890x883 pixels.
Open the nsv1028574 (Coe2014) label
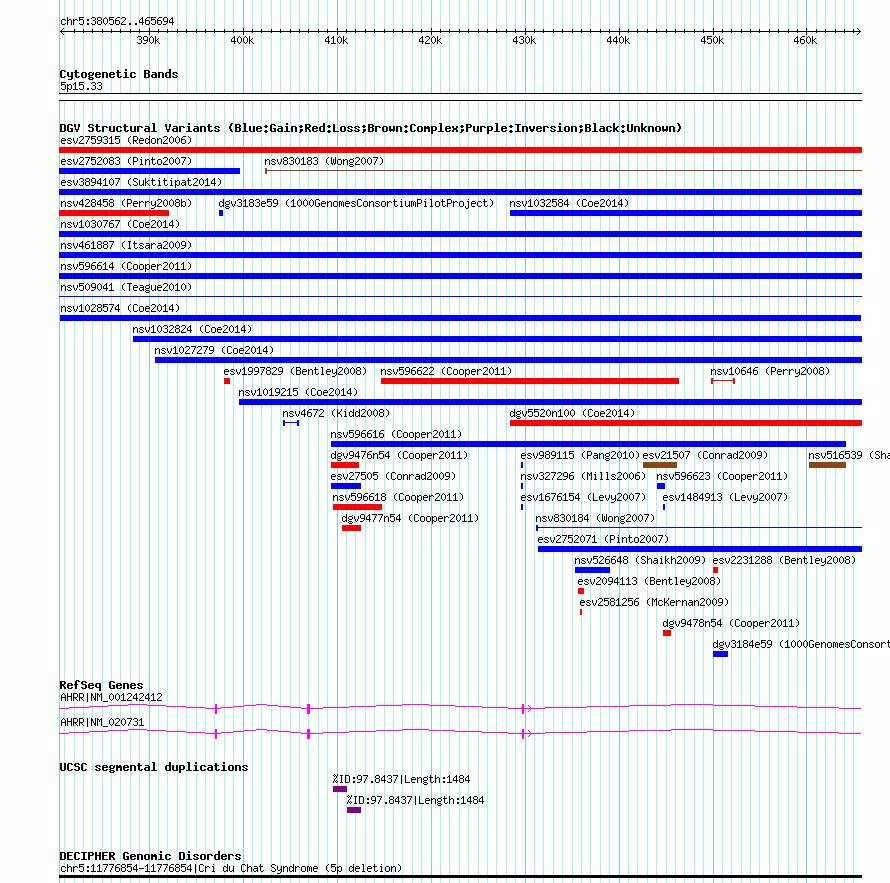(120, 308)
